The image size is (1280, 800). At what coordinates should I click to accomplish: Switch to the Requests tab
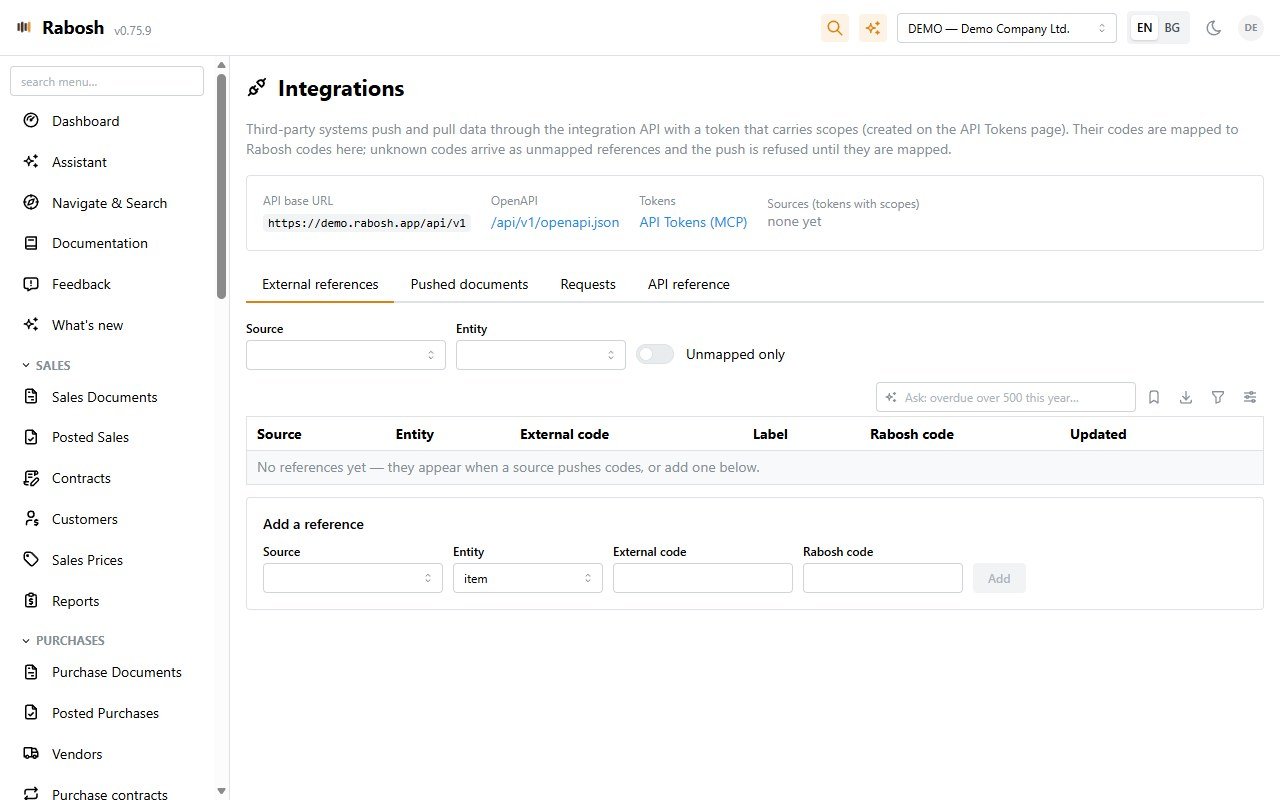pyautogui.click(x=588, y=284)
